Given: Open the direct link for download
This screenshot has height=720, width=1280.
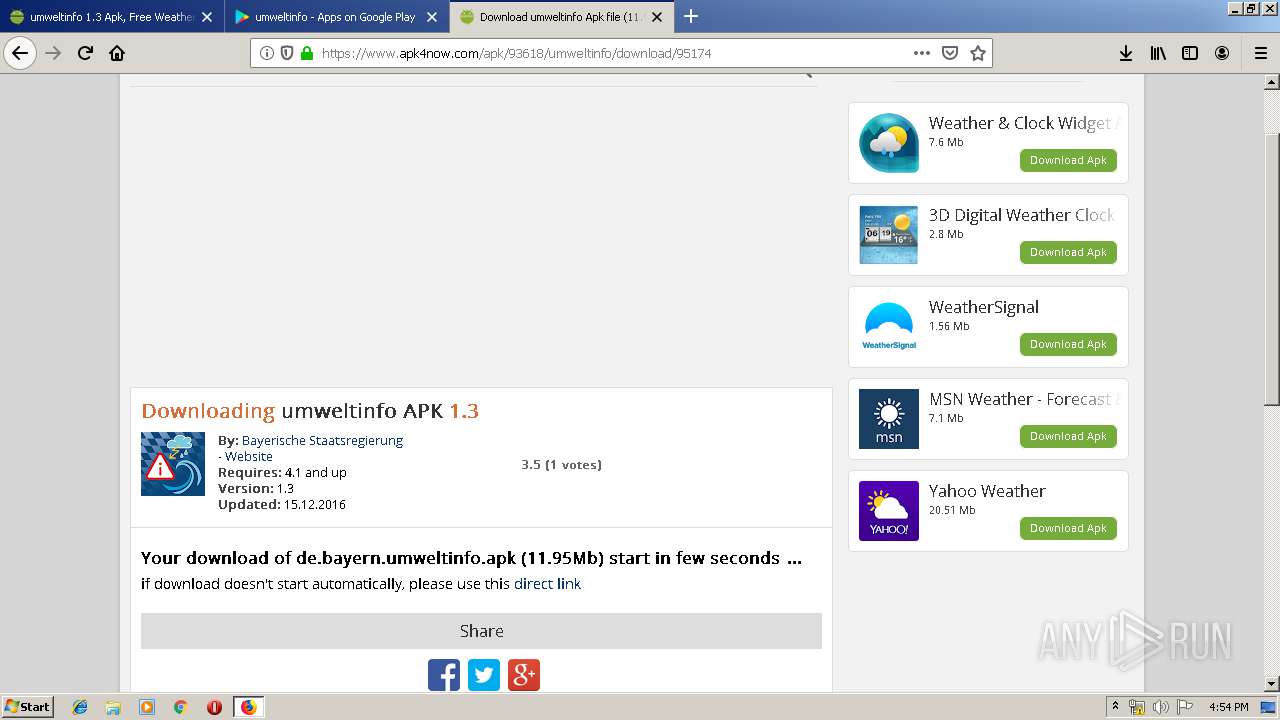Looking at the screenshot, I should (547, 584).
